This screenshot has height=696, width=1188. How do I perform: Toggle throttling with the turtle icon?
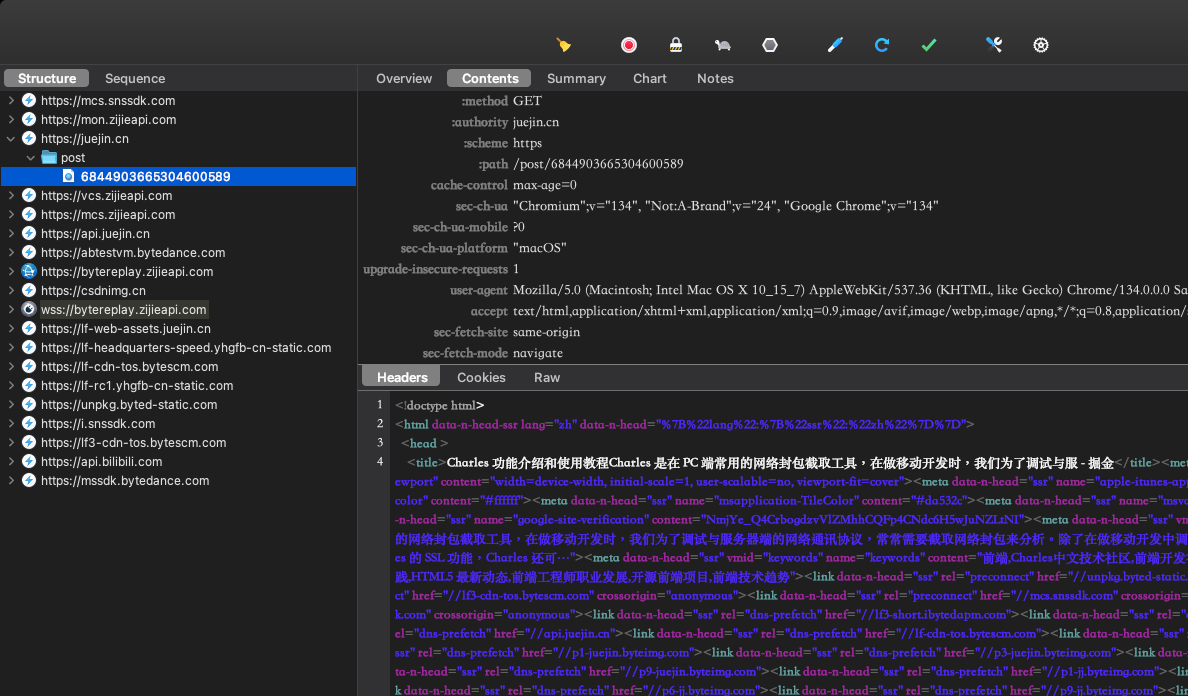(722, 45)
